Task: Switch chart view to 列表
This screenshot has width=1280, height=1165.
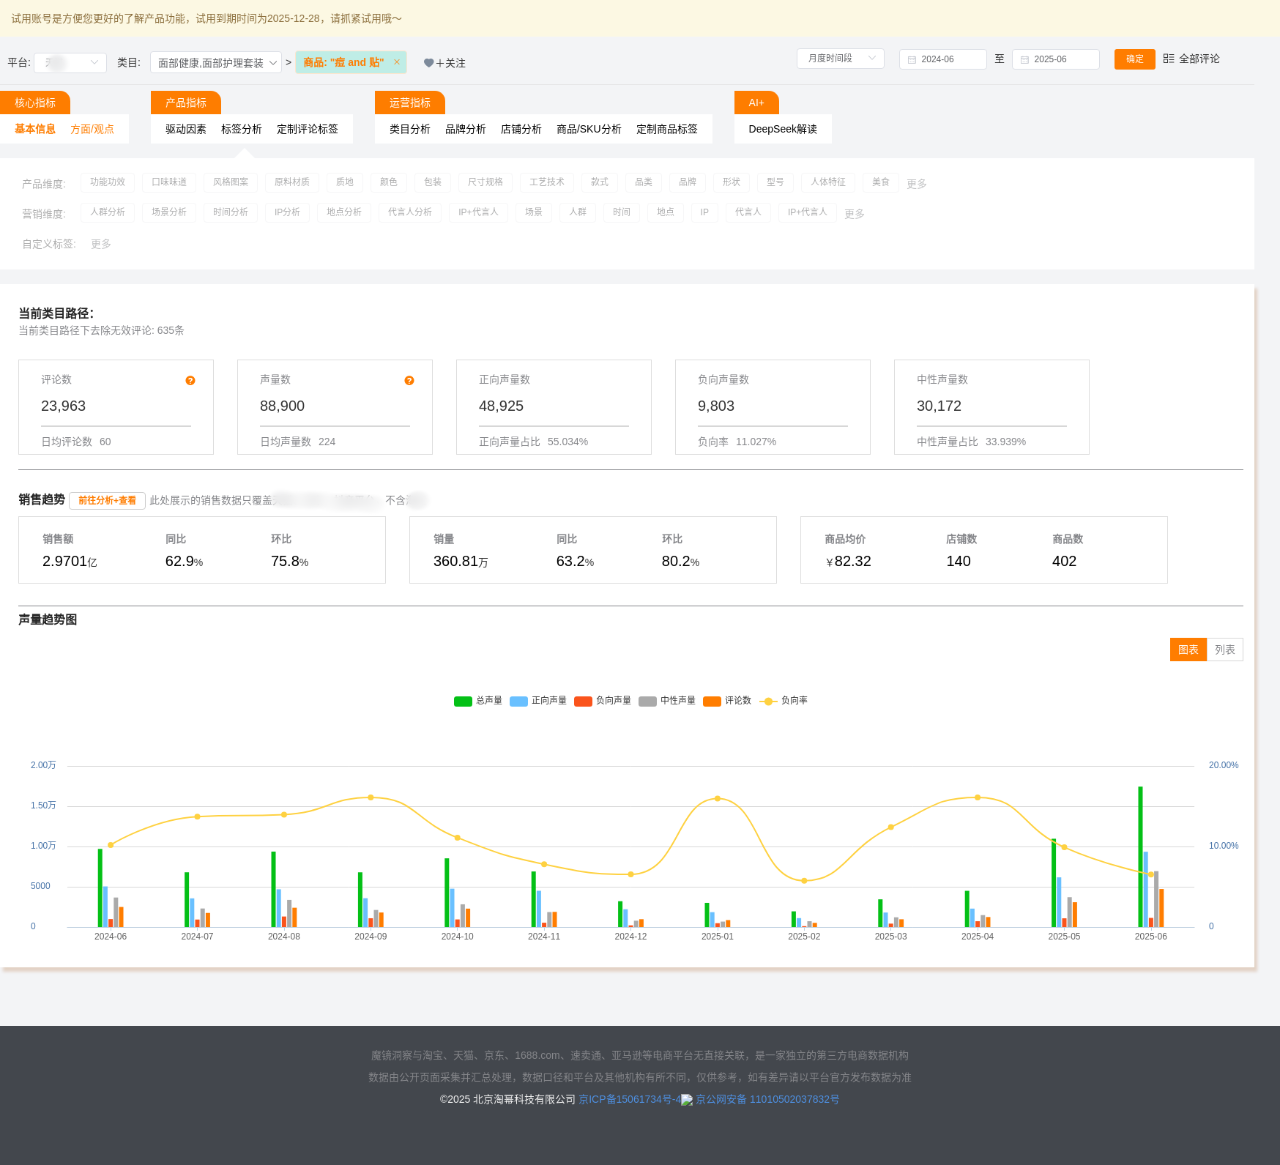Action: (x=1225, y=650)
